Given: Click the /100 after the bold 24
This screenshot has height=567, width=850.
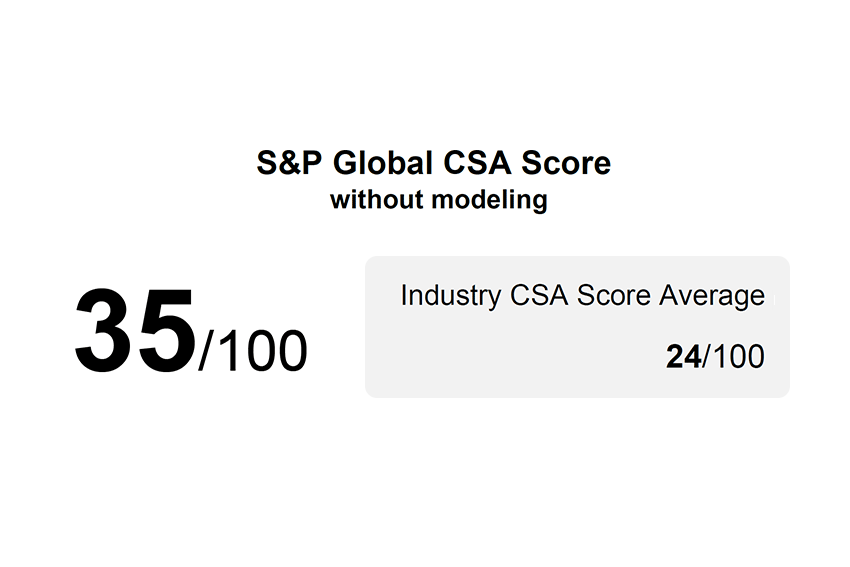Looking at the screenshot, I should click(x=733, y=356).
